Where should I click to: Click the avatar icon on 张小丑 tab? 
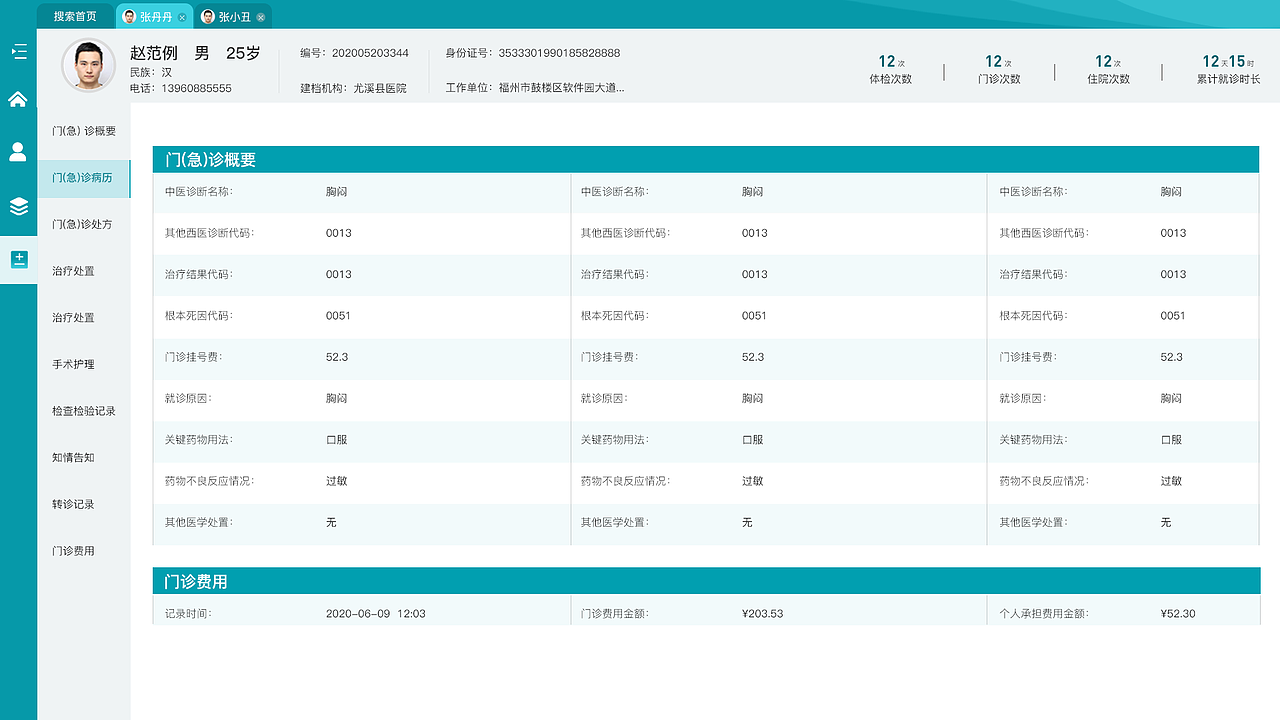point(206,16)
